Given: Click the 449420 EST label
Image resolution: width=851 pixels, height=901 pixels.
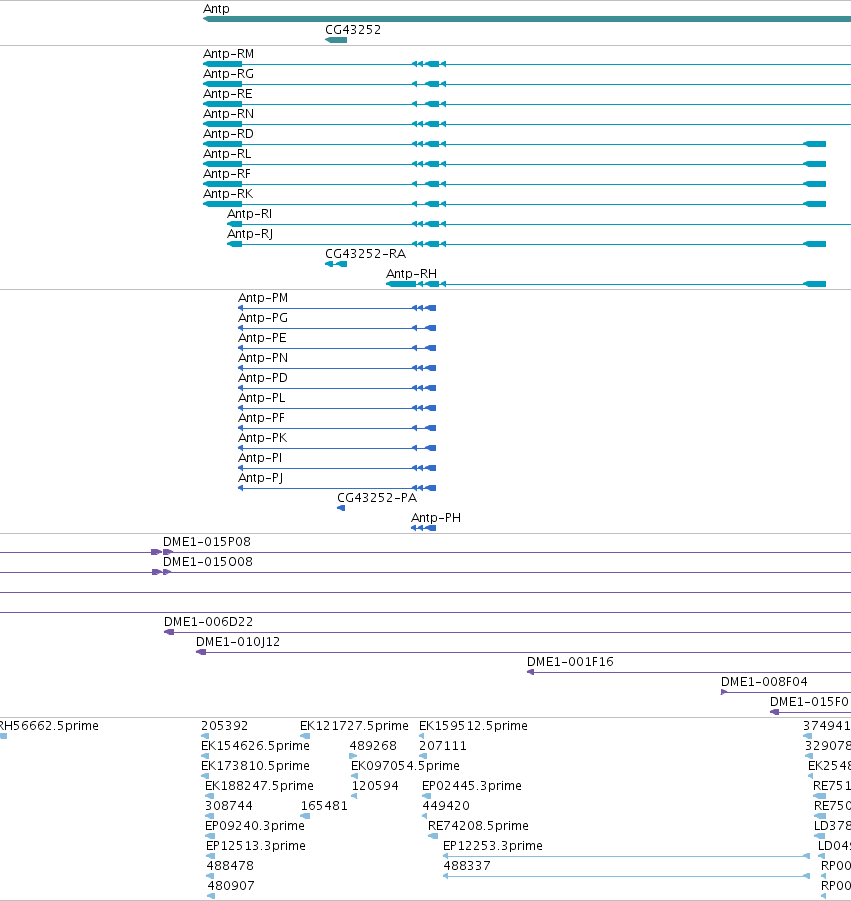Looking at the screenshot, I should [446, 806].
